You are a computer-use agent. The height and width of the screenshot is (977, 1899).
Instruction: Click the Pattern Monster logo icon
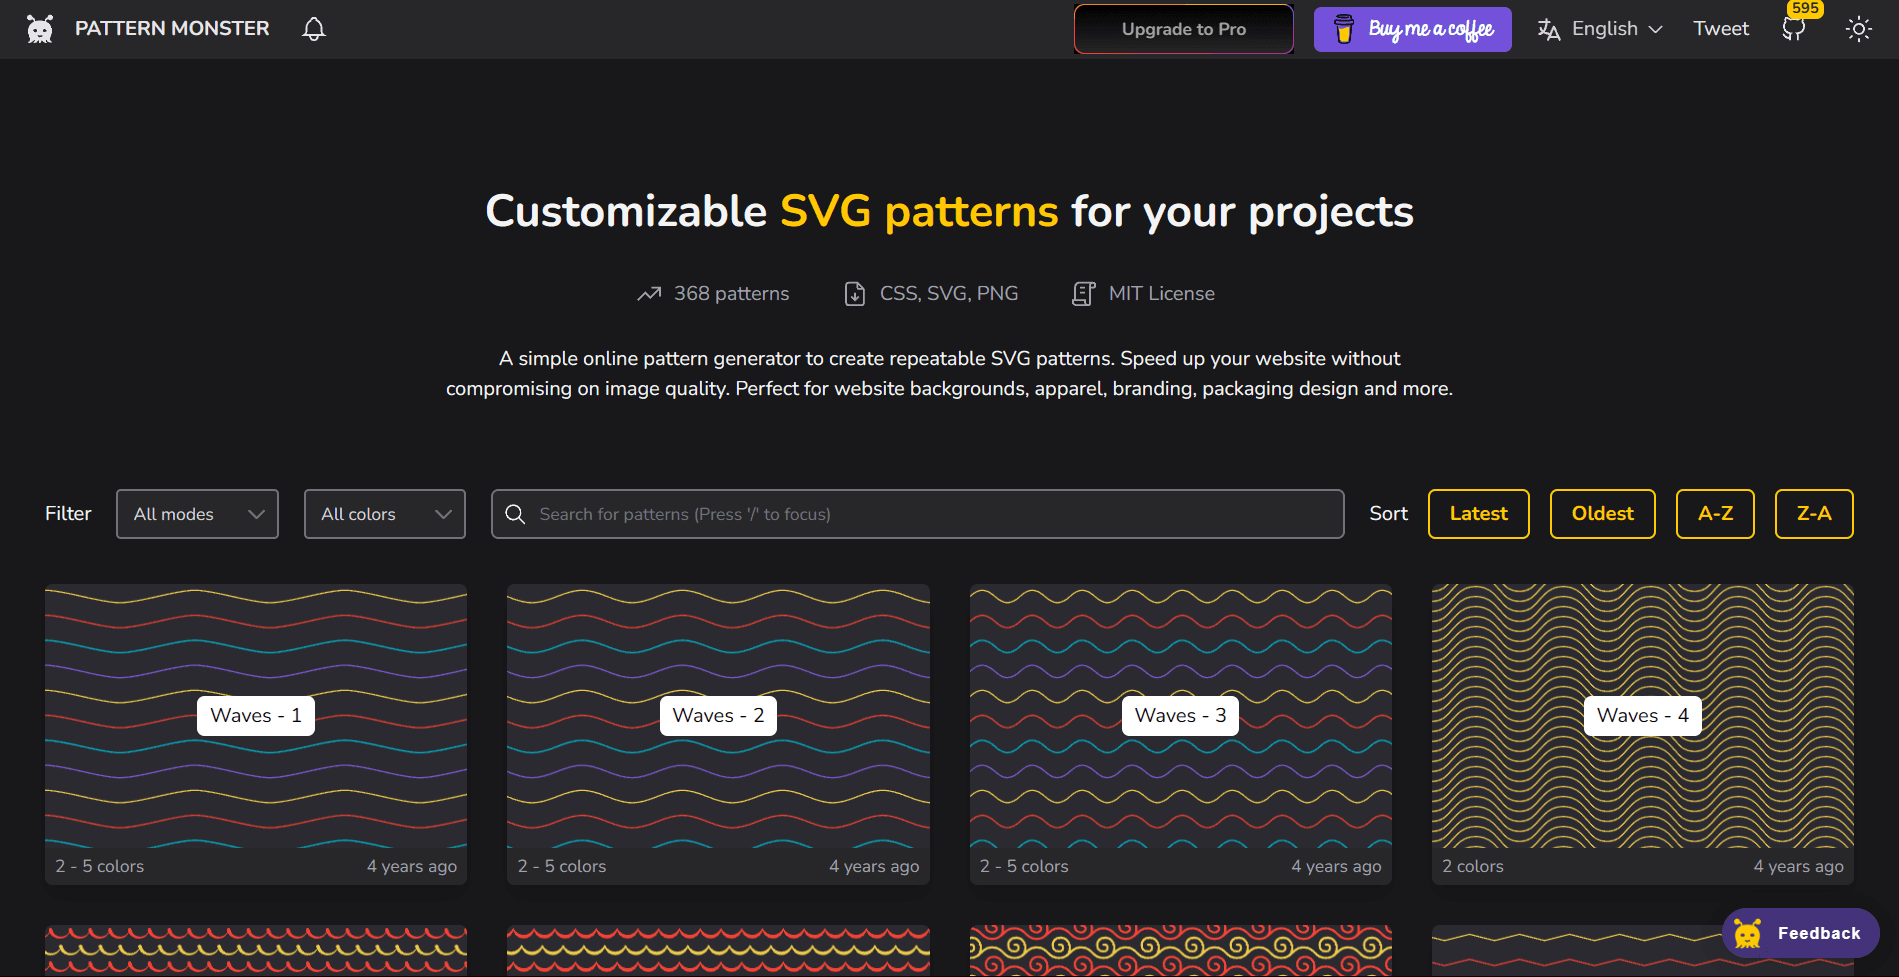point(39,28)
